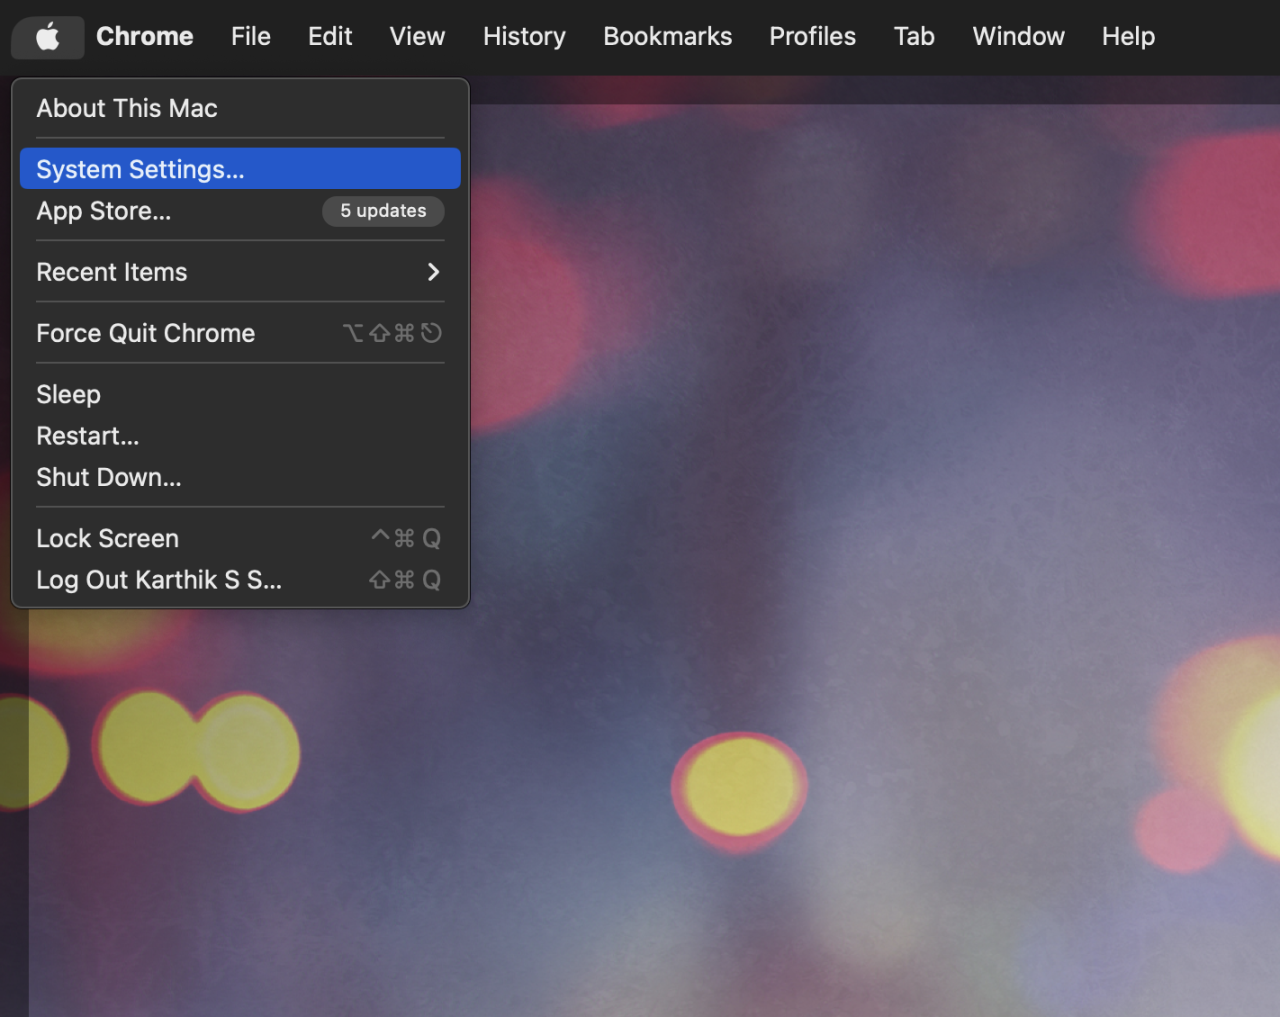Put the Mac to Sleep
Viewport: 1280px width, 1017px height.
point(68,394)
